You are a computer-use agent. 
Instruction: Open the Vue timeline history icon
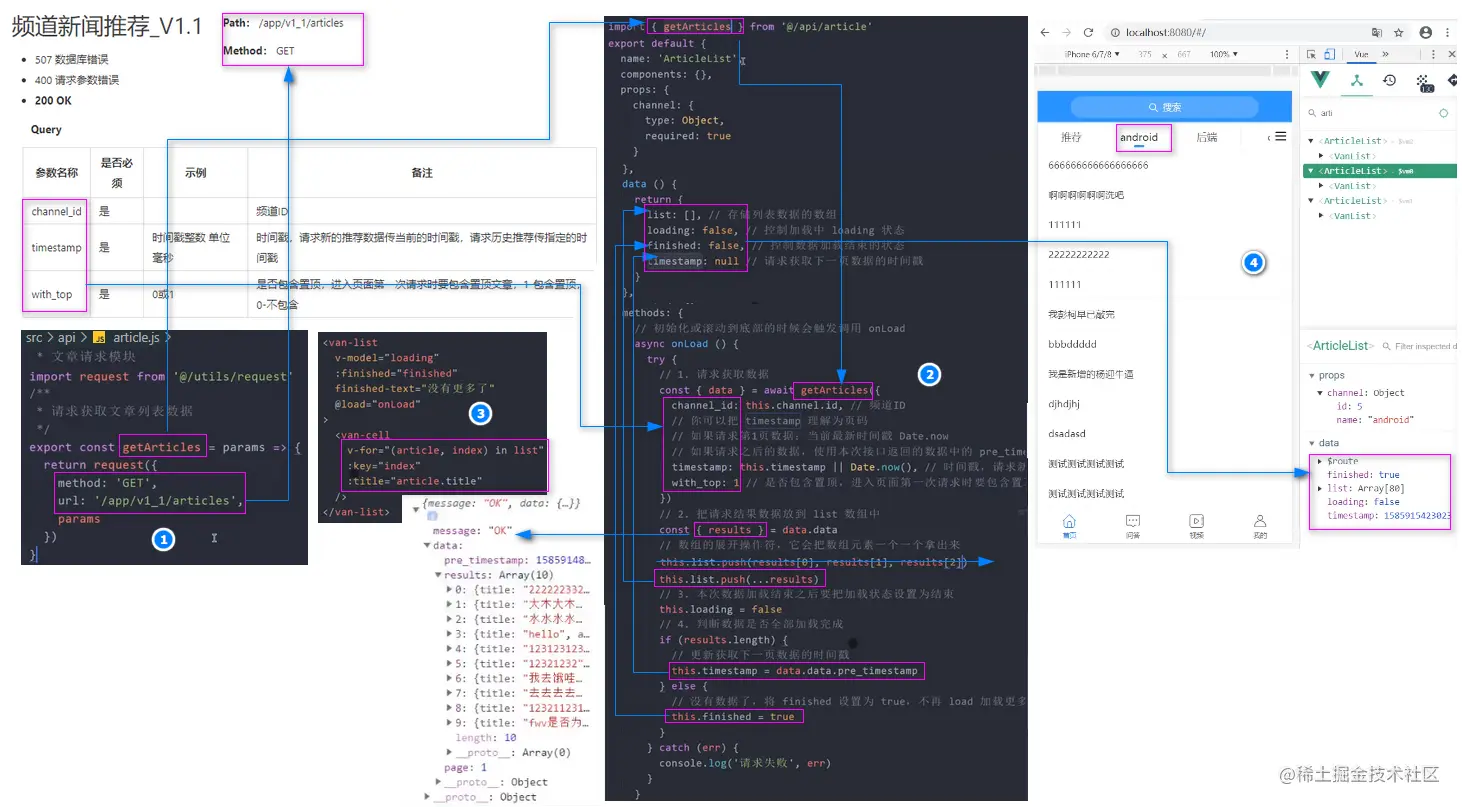1389,80
